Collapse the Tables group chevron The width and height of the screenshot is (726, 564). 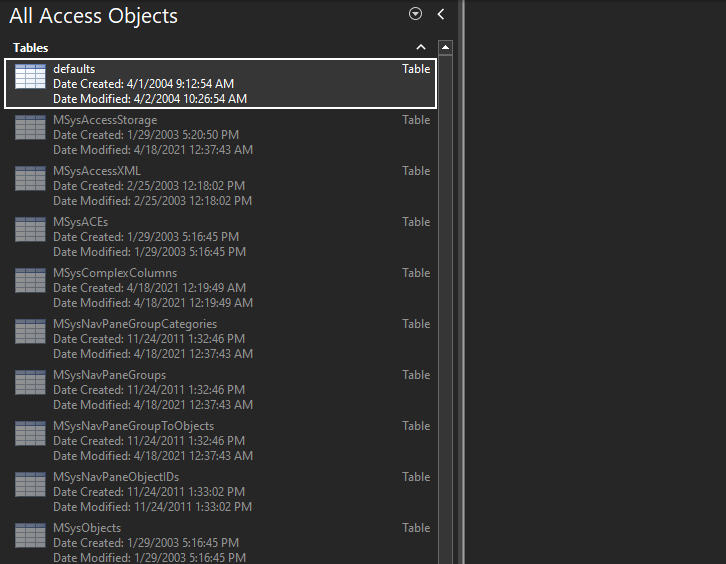(x=421, y=47)
